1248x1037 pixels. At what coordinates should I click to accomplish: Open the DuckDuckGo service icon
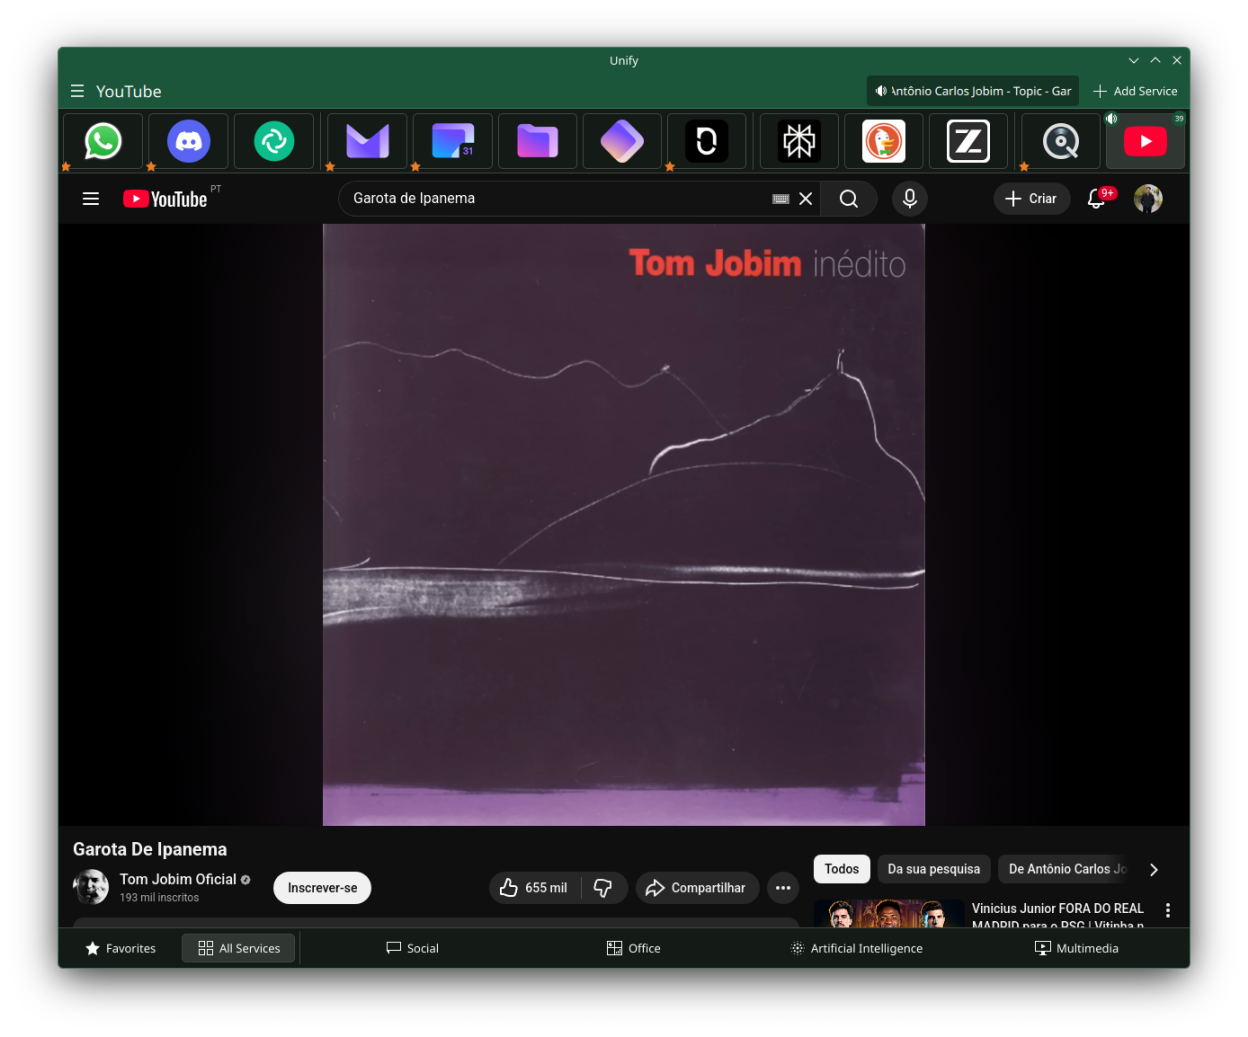click(883, 141)
